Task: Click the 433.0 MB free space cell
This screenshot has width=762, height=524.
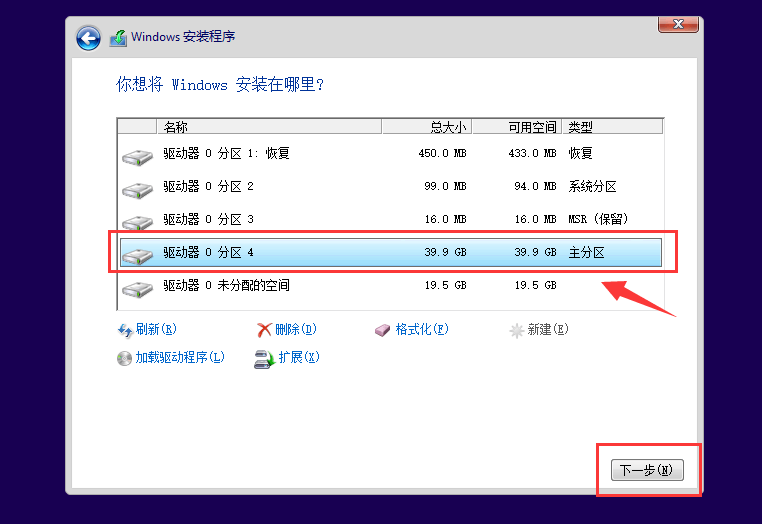Action: (532, 154)
